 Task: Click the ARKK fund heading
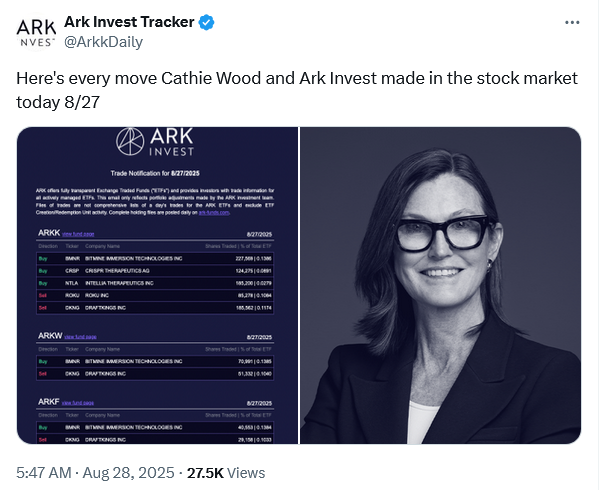click(x=48, y=232)
